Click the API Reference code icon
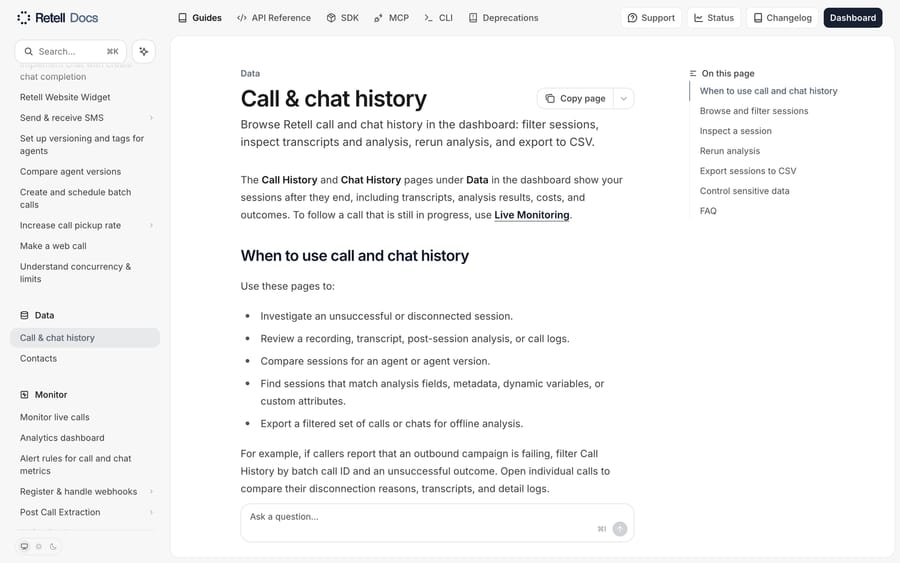900x563 pixels. click(x=242, y=18)
